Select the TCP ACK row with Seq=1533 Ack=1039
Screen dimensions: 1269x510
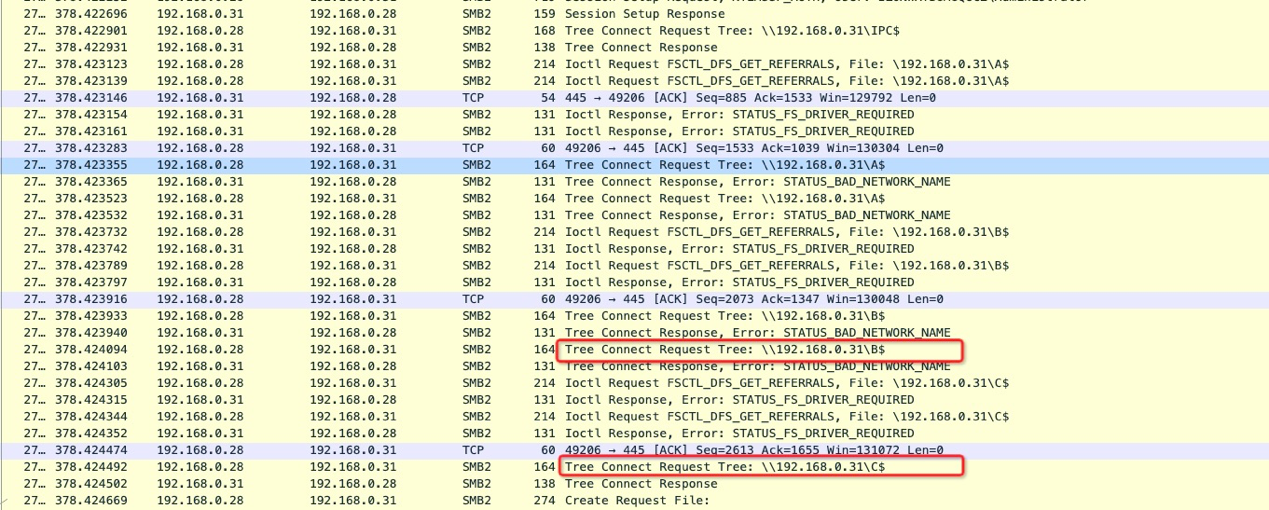tap(634, 148)
